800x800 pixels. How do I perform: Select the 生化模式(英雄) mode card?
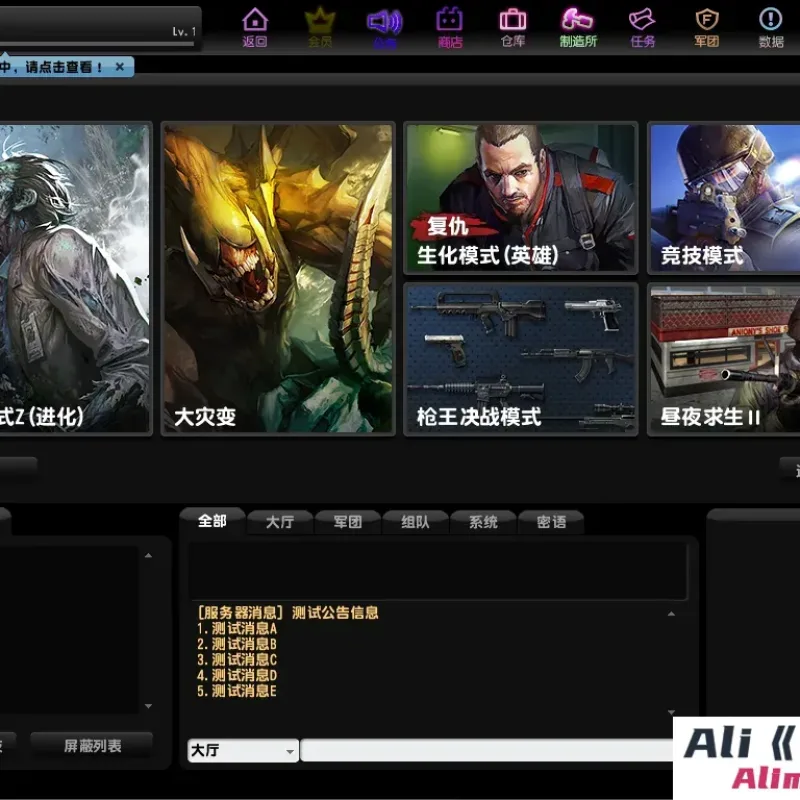(520, 198)
